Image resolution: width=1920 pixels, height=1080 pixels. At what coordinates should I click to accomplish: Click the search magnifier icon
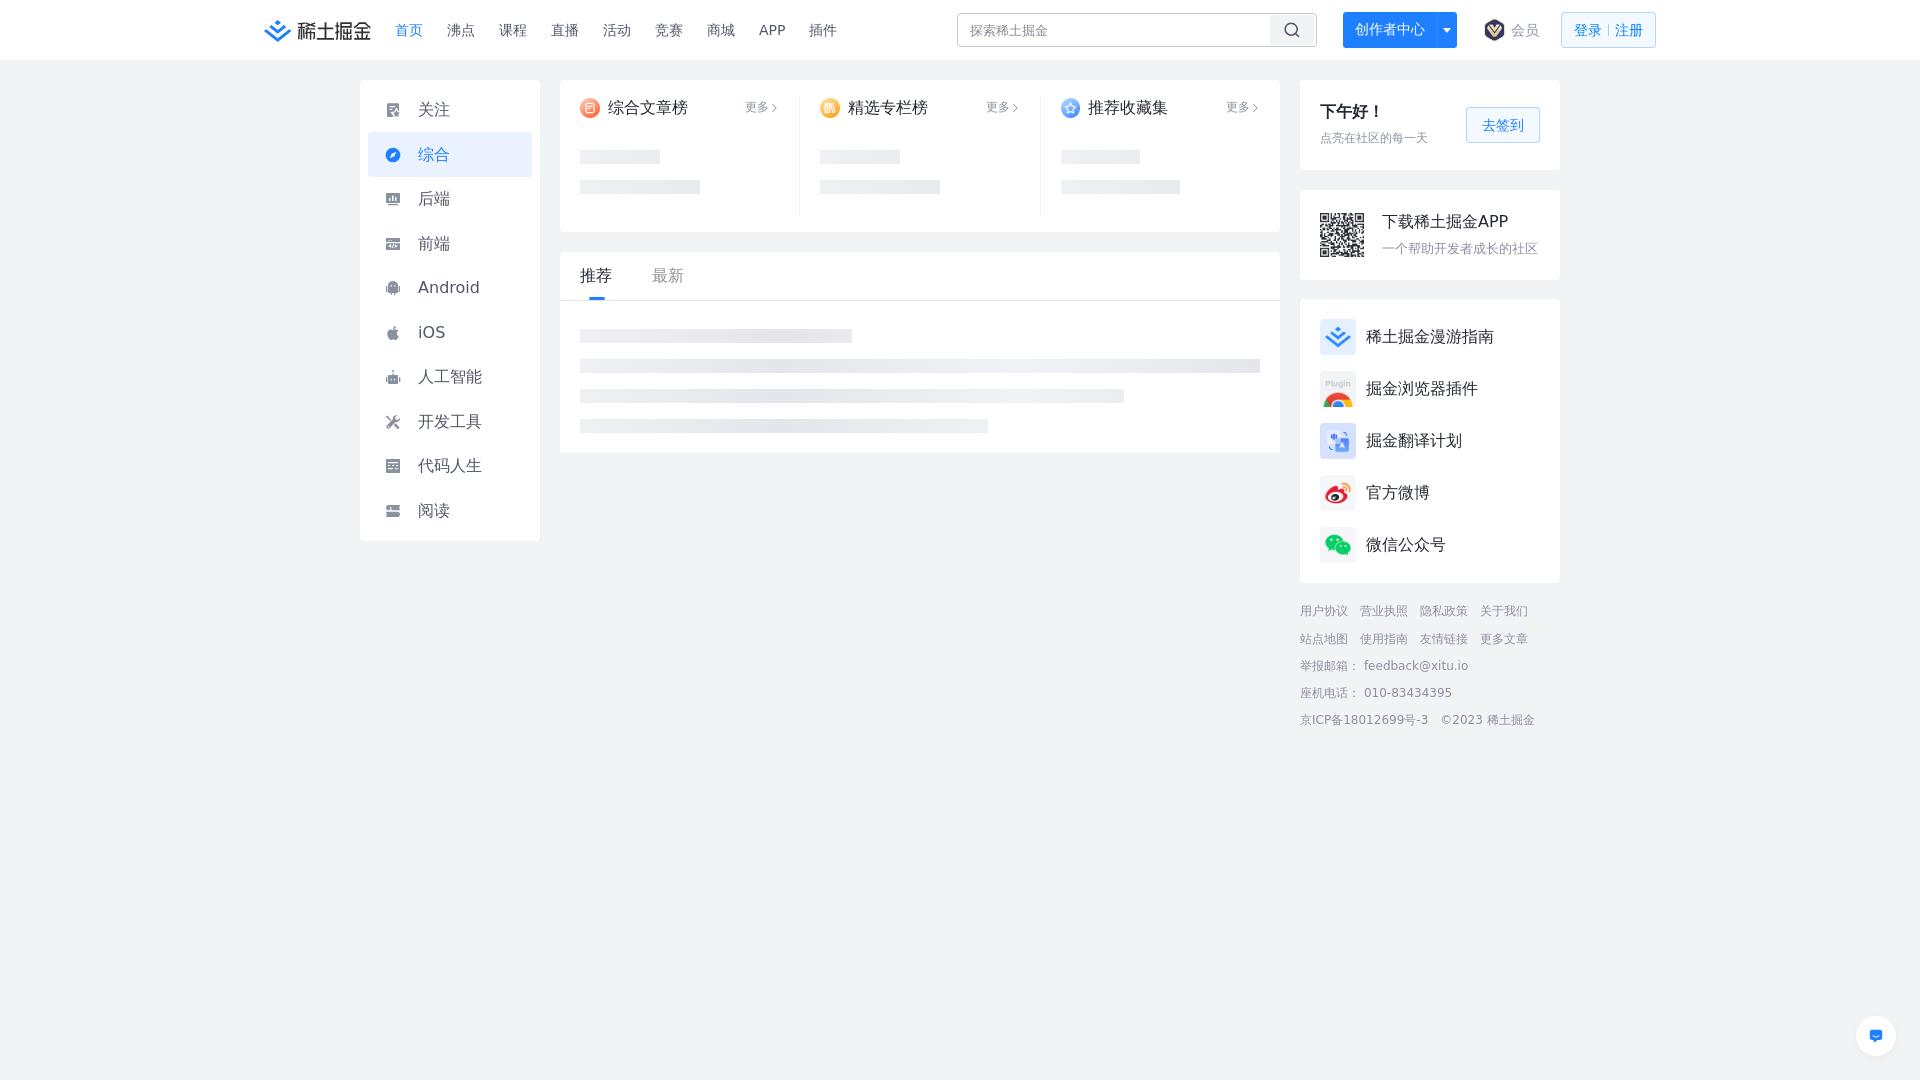click(1292, 30)
